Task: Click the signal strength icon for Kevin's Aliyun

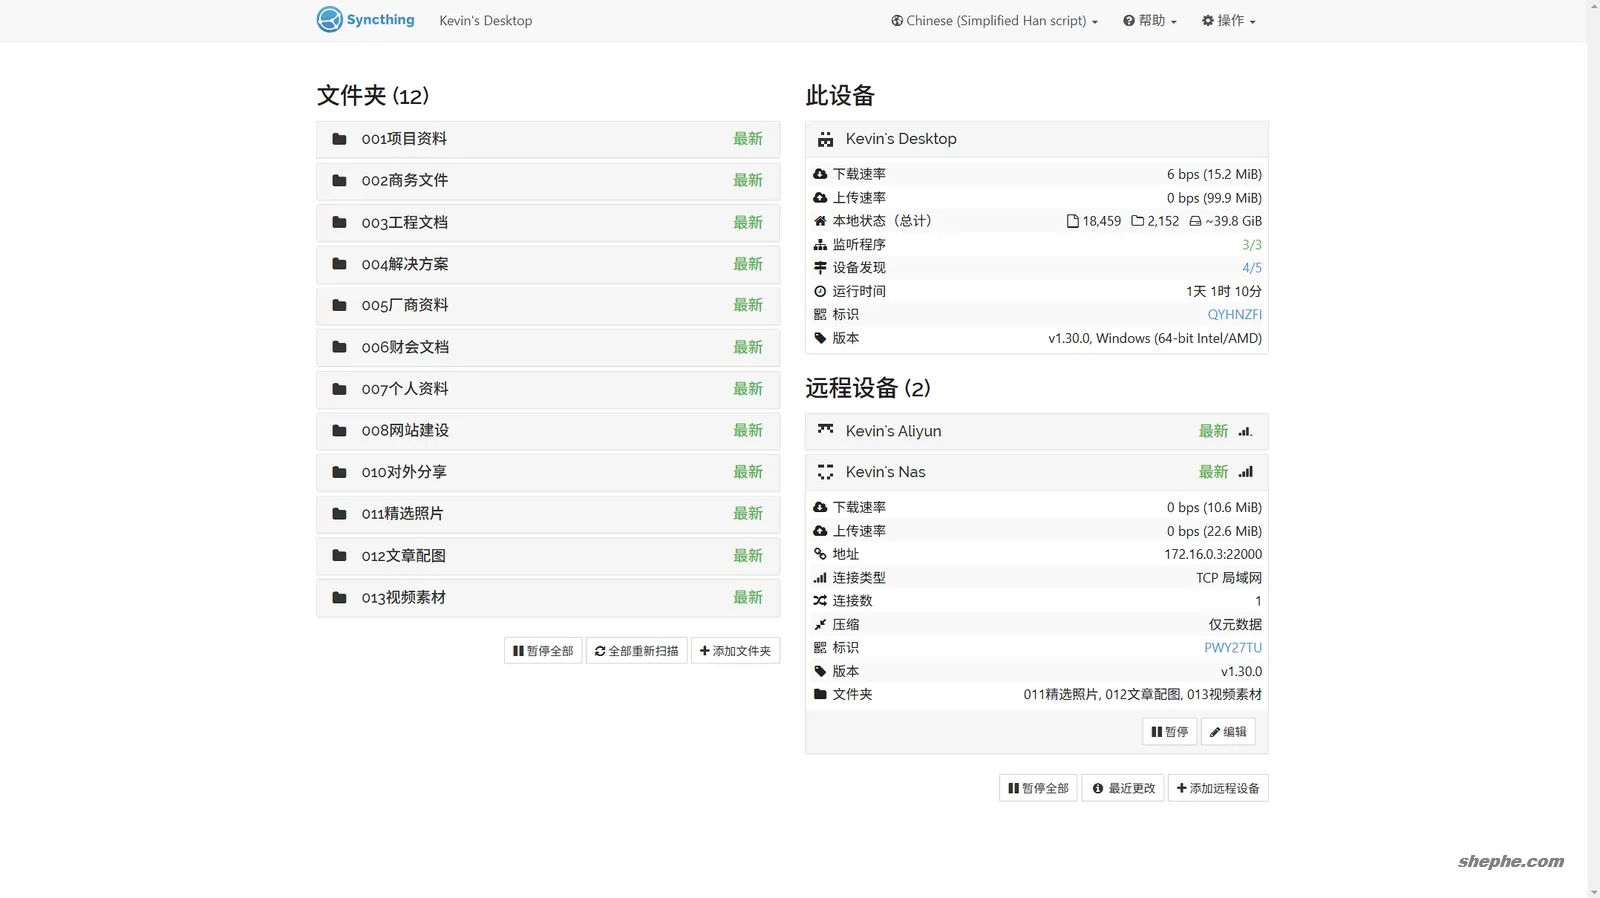Action: point(1245,432)
